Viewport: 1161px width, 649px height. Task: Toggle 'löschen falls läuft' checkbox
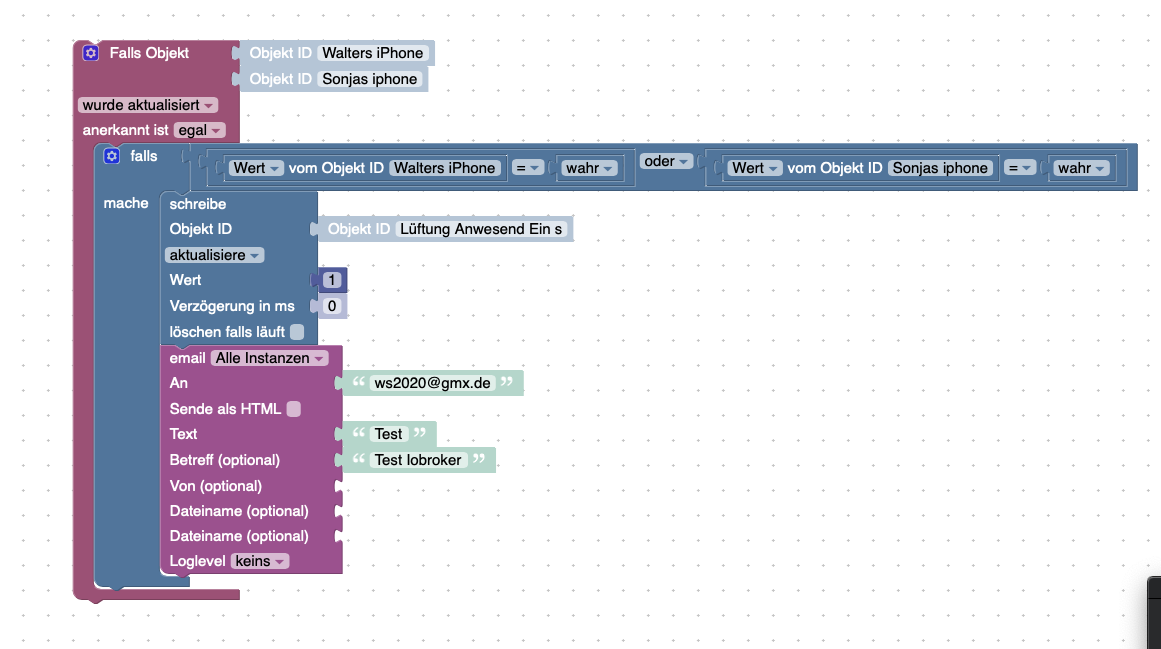tap(297, 332)
